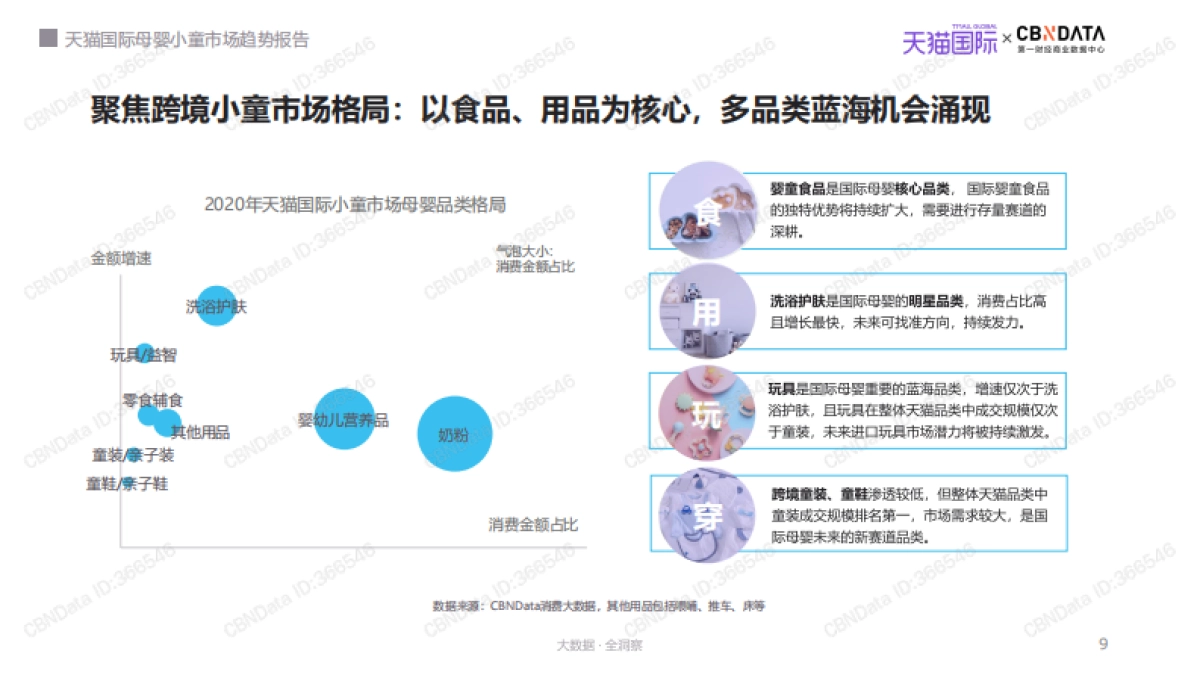This screenshot has width=1200, height=675.
Task: Click the 穿 category circle icon
Action: 704,512
